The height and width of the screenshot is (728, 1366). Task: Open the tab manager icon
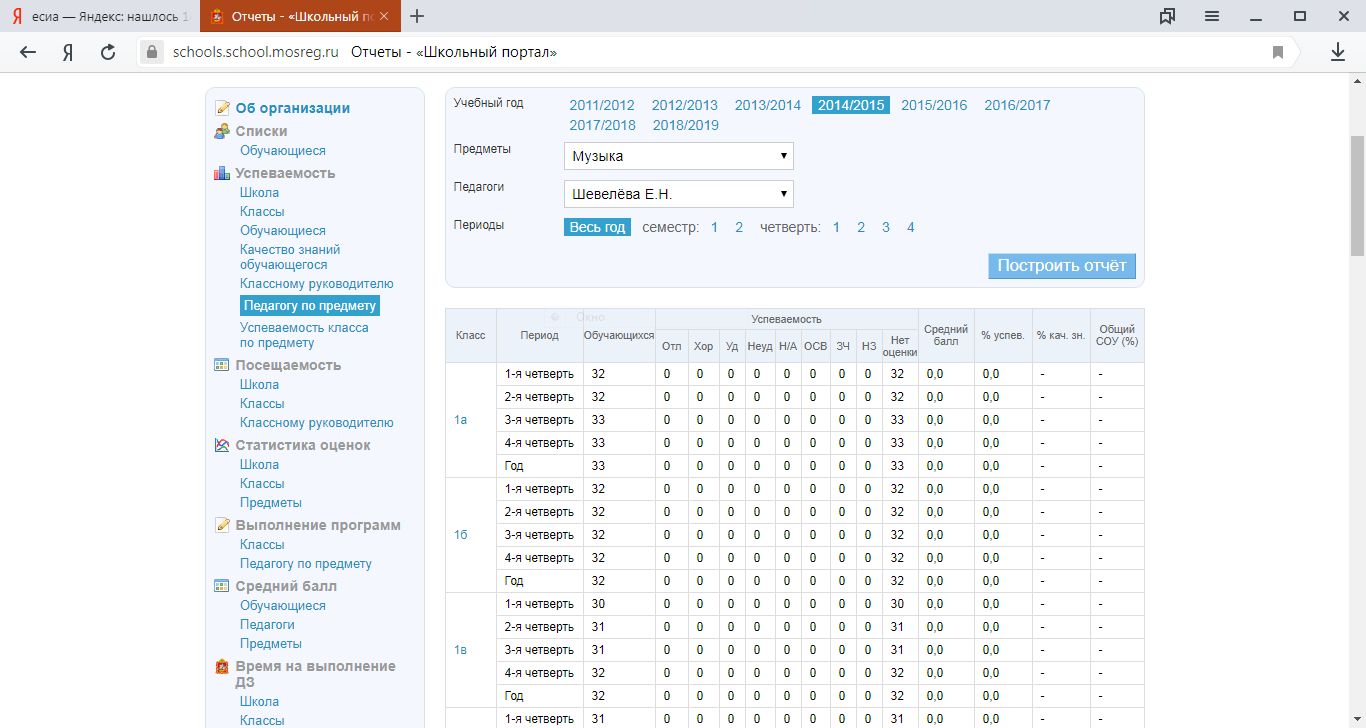[x=1167, y=16]
